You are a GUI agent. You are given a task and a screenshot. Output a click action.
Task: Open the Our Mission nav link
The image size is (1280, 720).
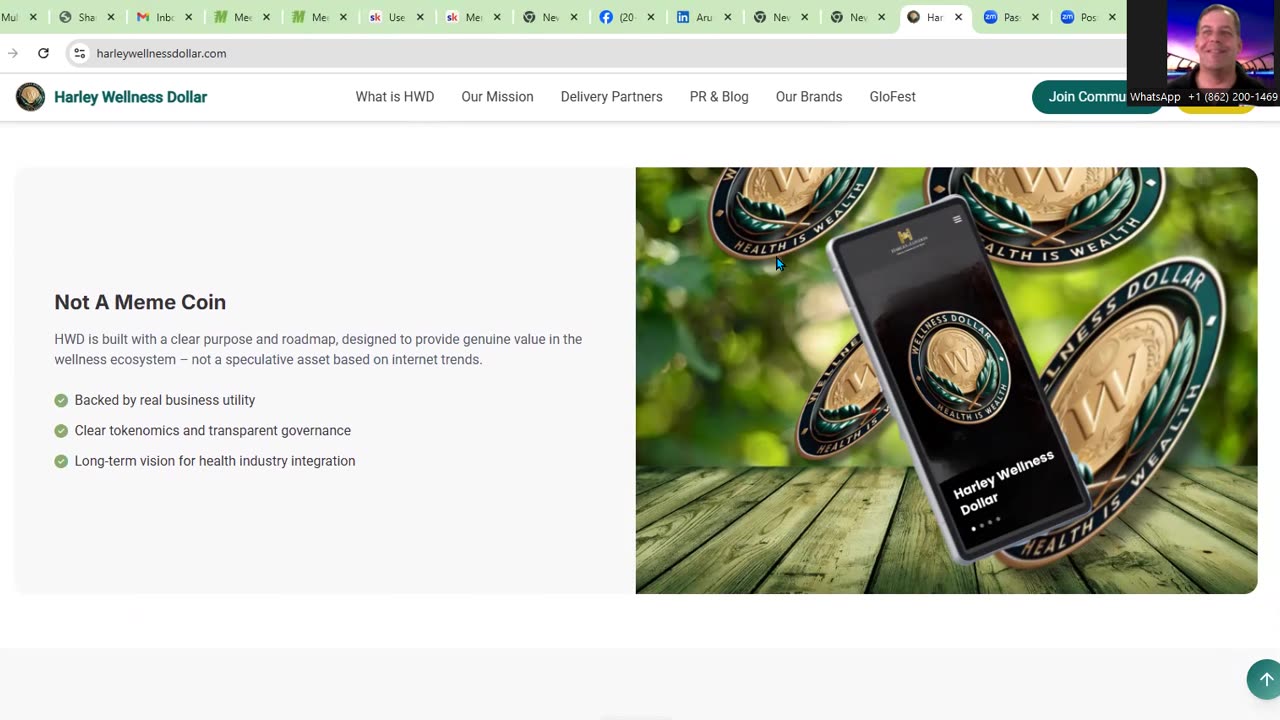point(497,97)
